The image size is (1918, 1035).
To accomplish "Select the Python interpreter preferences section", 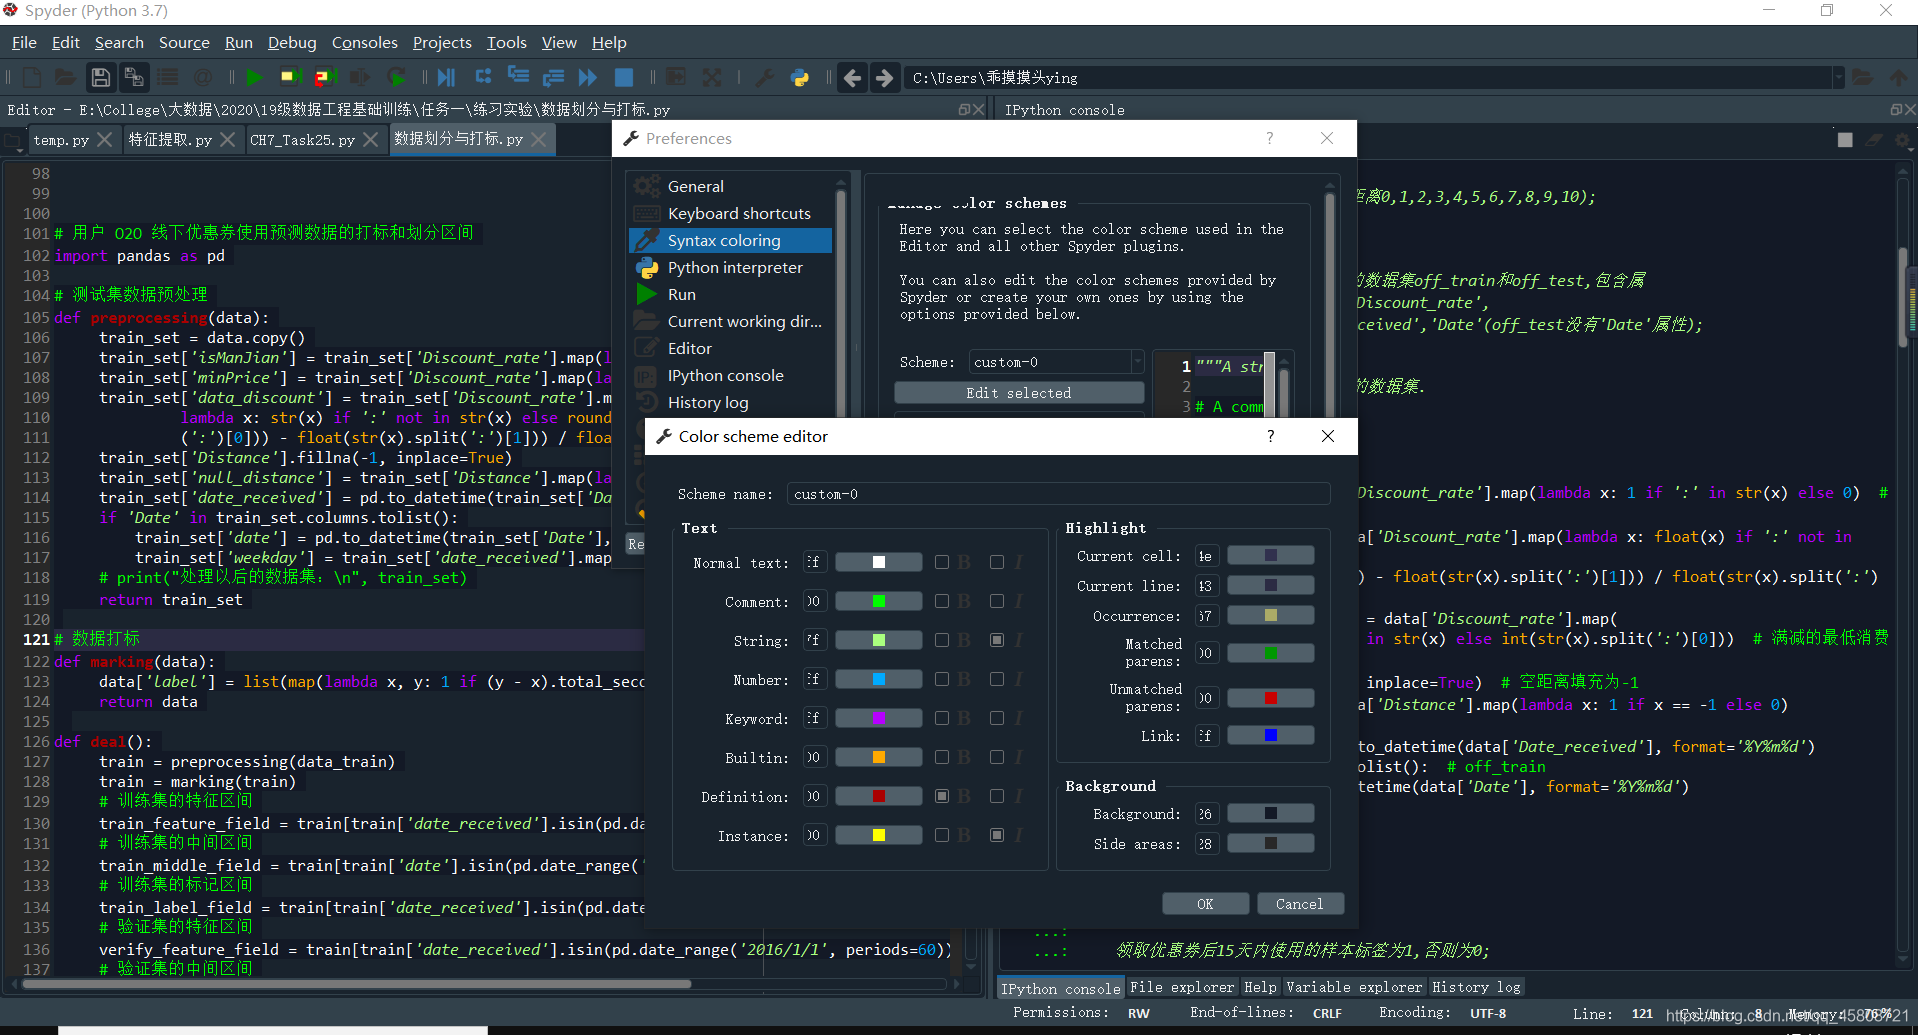I will coord(734,267).
